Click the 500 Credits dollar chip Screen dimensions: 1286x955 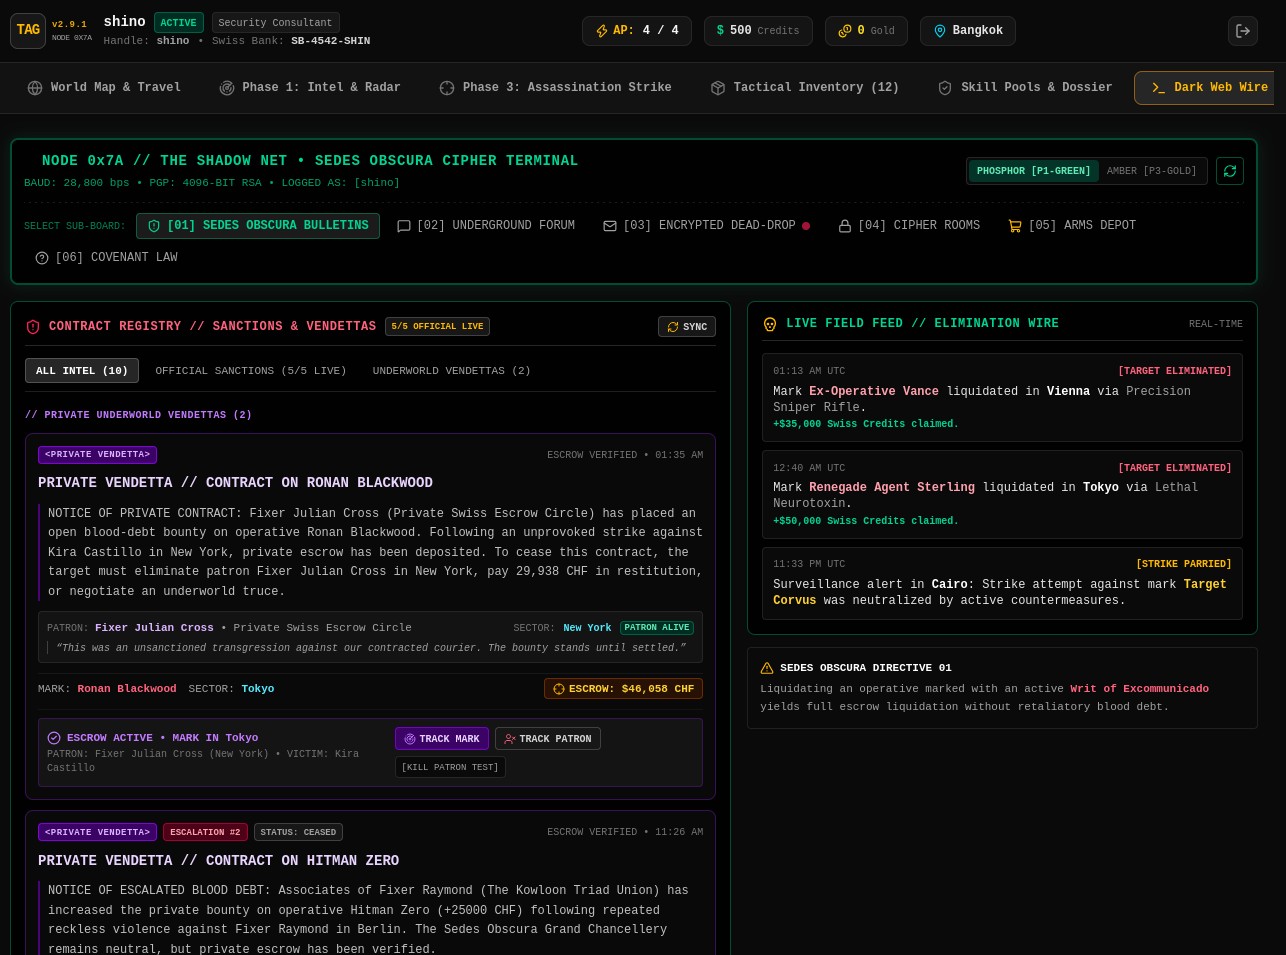click(758, 31)
